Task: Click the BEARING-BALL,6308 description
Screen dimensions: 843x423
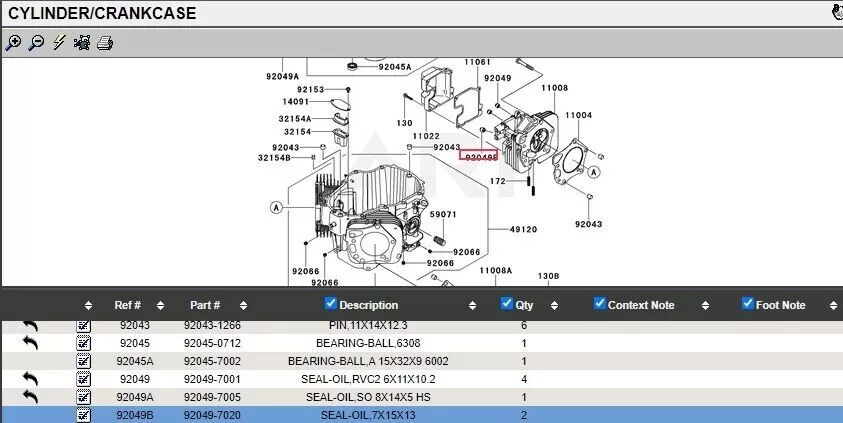Action: [368, 344]
